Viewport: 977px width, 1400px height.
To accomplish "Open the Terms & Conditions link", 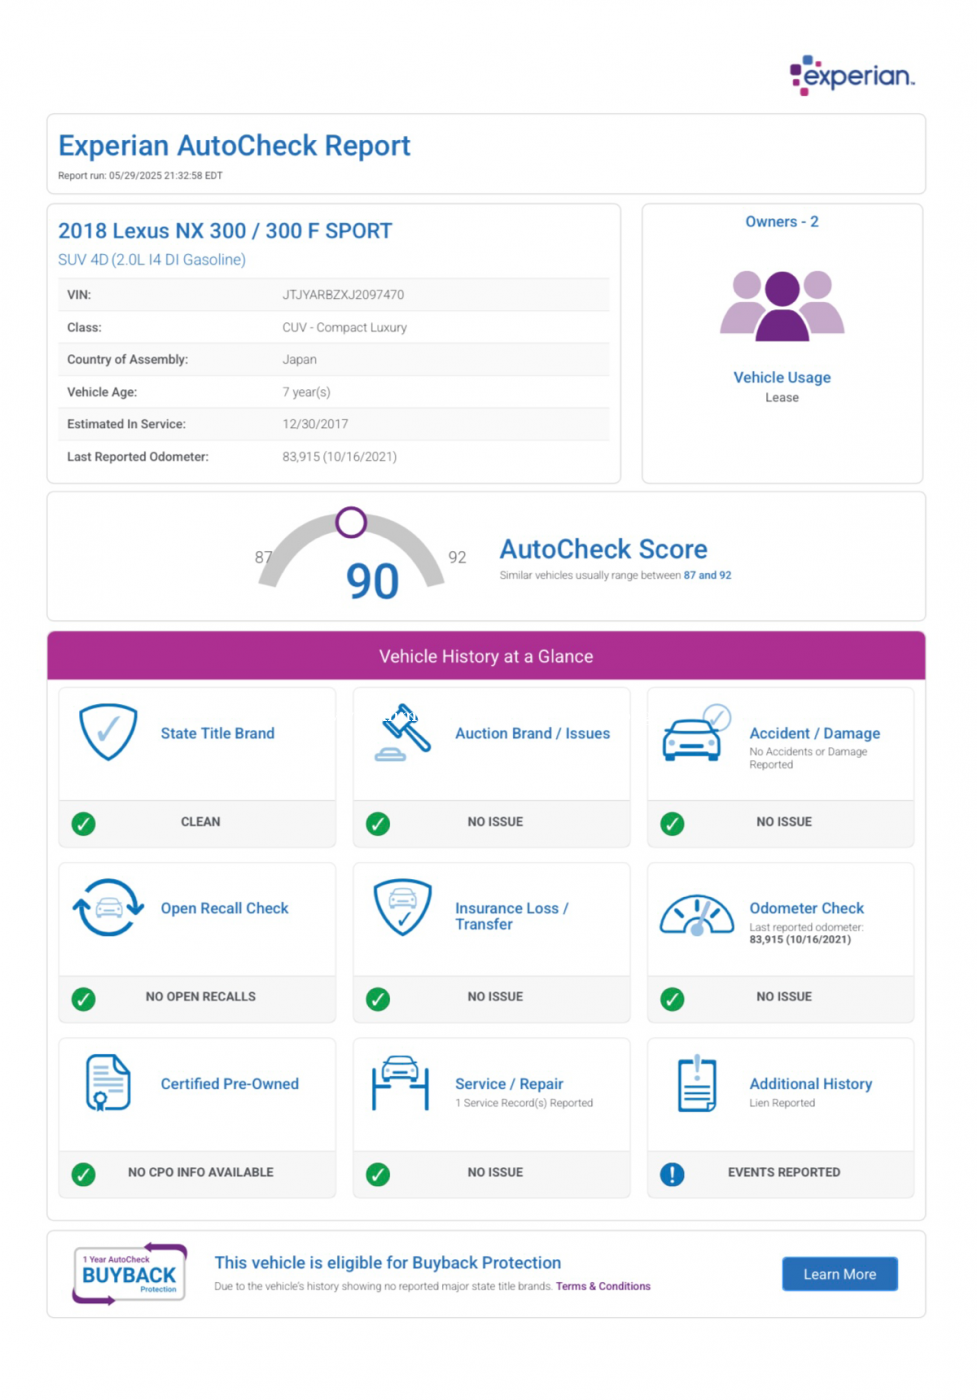I will pyautogui.click(x=603, y=1287).
